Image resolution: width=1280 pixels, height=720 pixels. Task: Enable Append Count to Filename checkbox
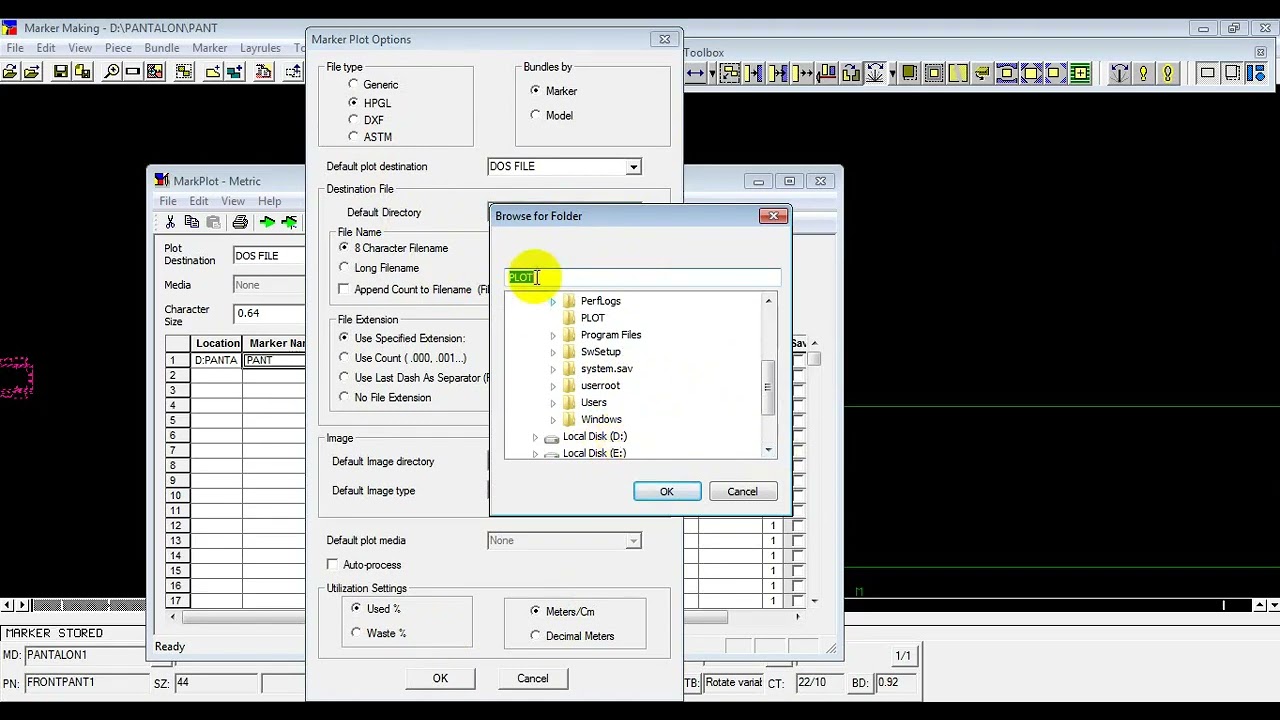tap(344, 289)
